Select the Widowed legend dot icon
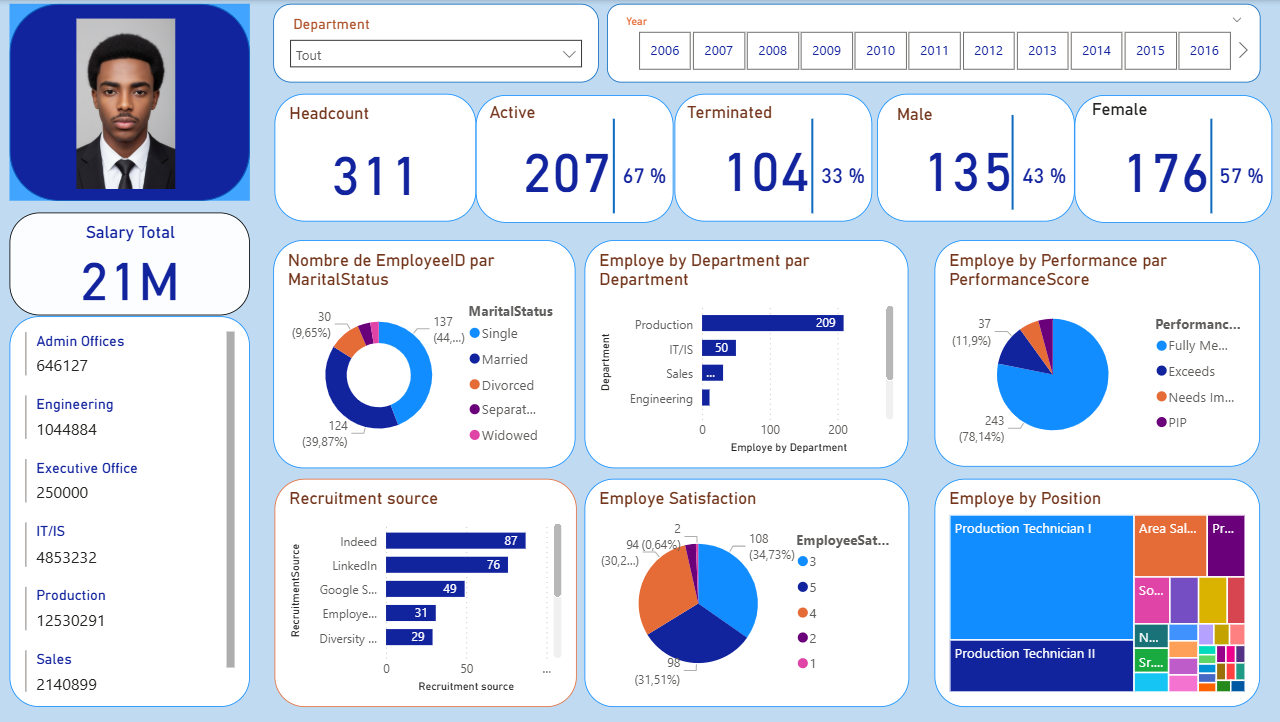 [x=474, y=435]
